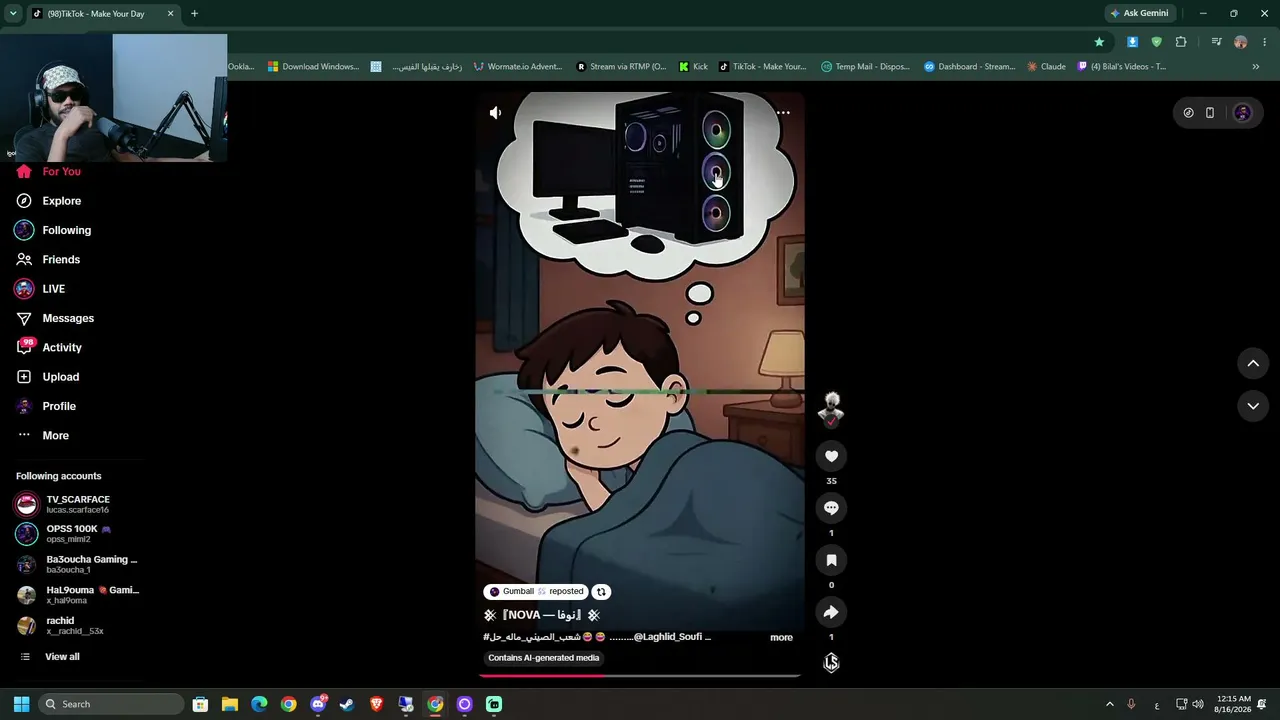Click the taskbar Search box
Viewport: 1280px width, 720px height.
tap(111, 704)
